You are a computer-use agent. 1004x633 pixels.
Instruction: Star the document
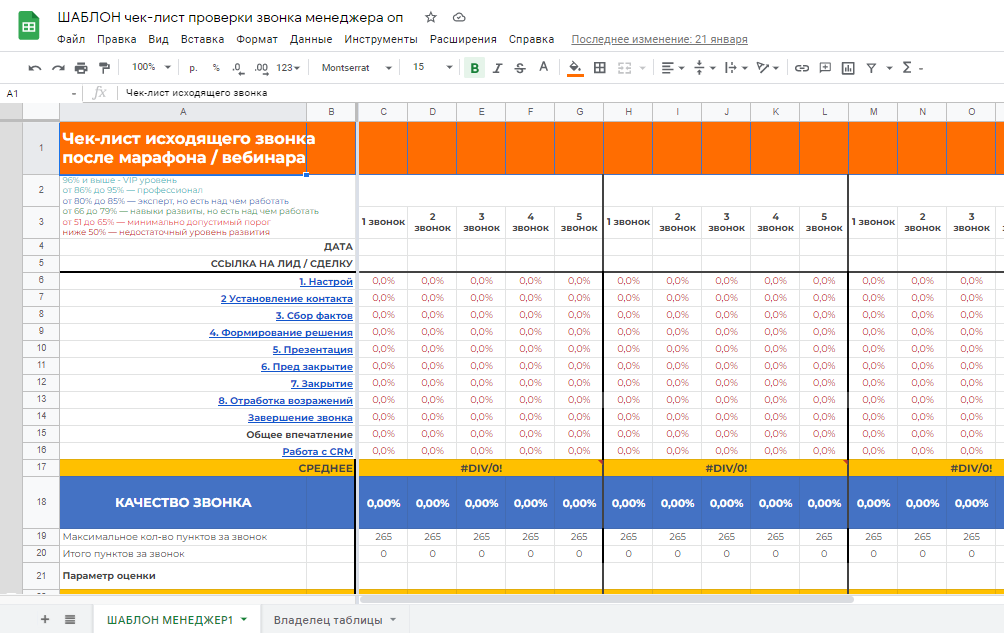[432, 17]
